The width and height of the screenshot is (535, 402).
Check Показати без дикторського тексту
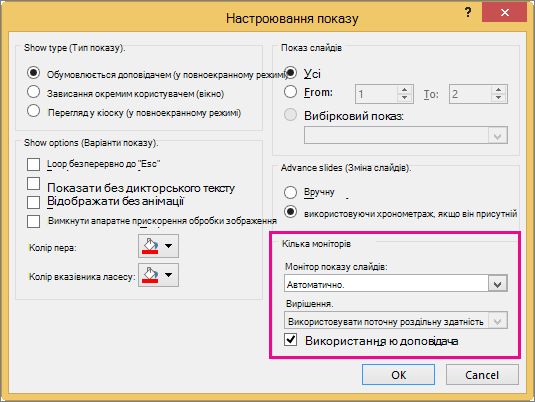[33, 184]
